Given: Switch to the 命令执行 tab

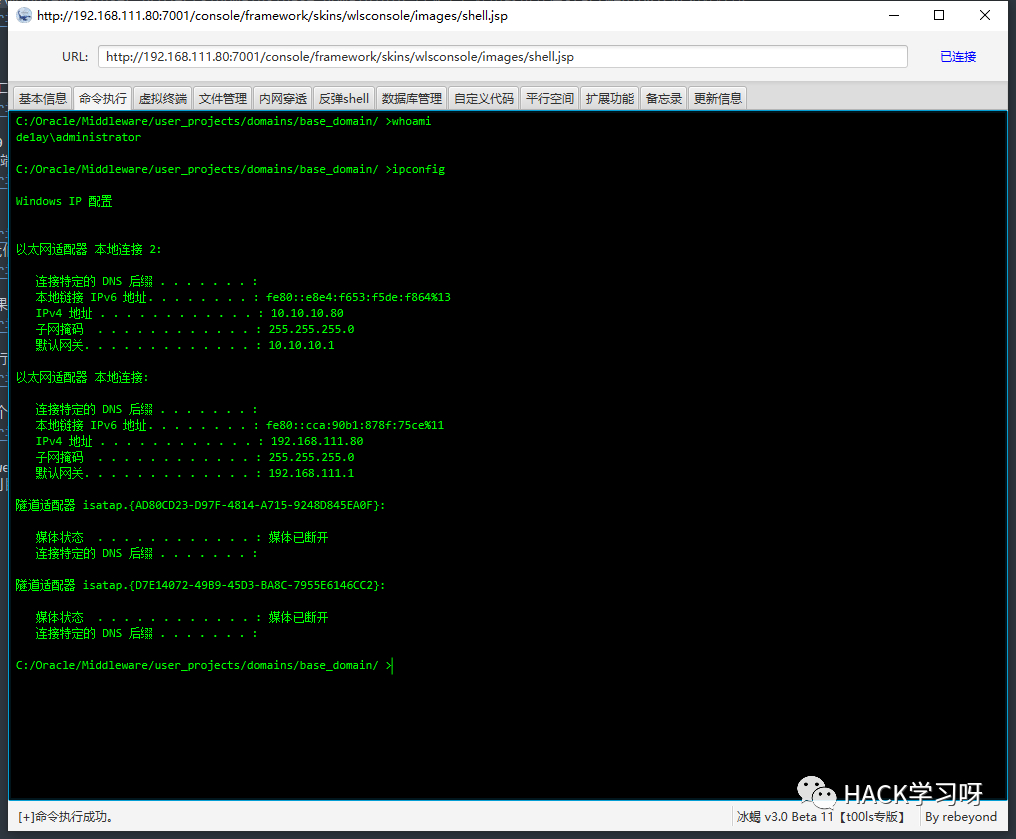Looking at the screenshot, I should click(103, 98).
